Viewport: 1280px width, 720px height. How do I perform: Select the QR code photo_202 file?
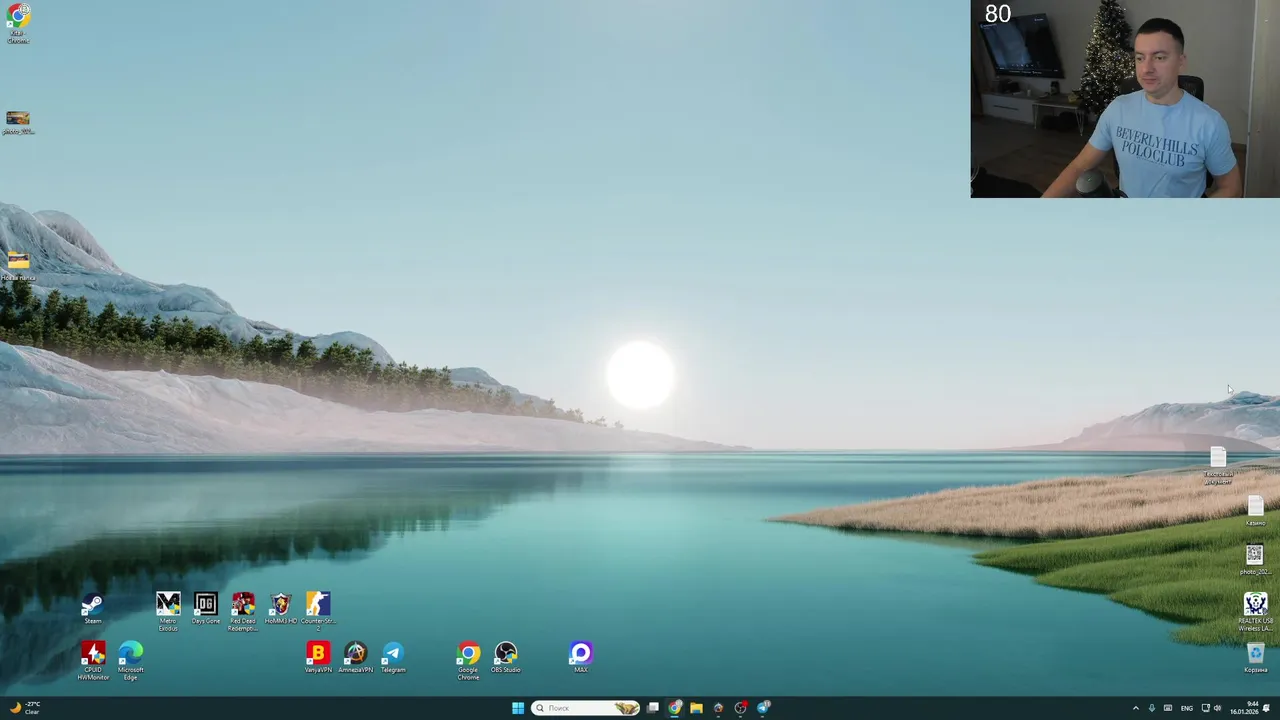[x=1255, y=560]
